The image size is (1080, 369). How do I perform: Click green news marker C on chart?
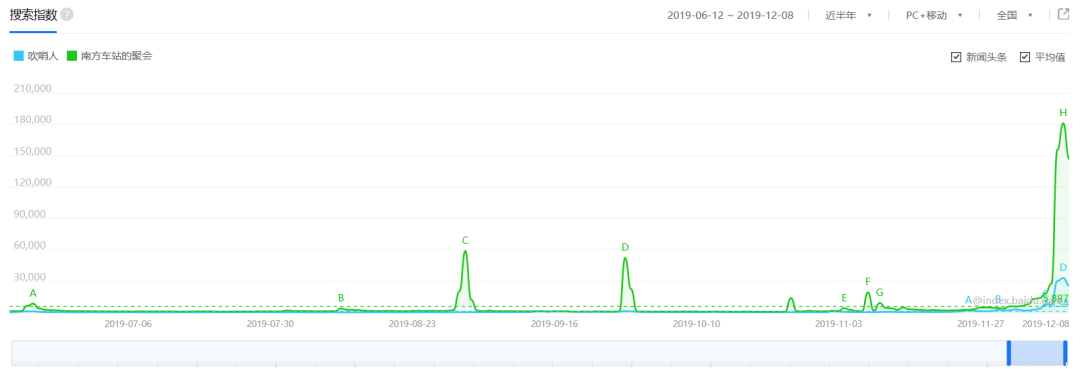[x=465, y=240]
